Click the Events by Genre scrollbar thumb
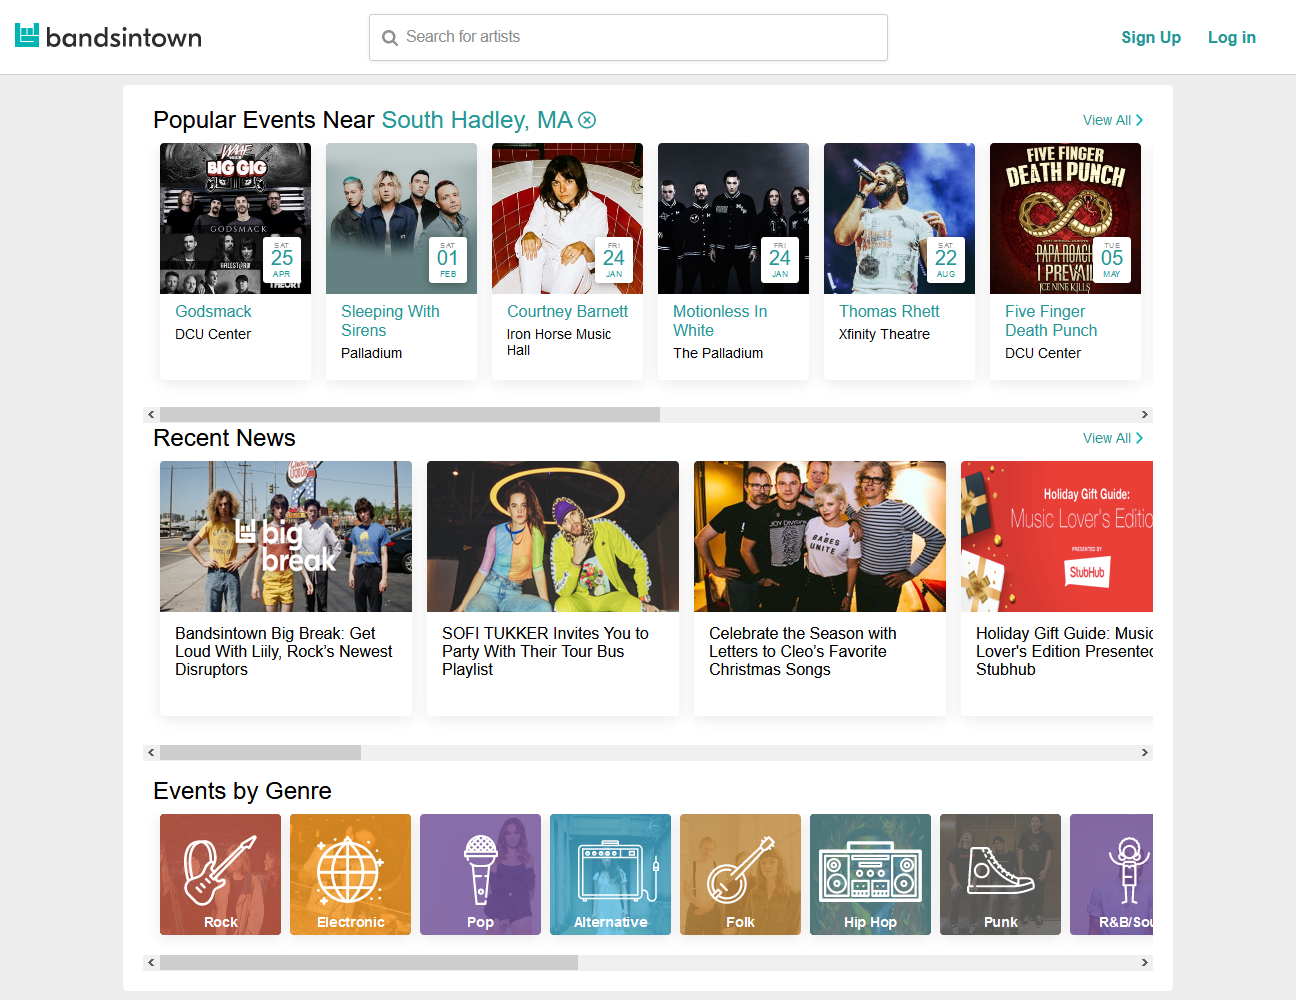 pos(369,962)
